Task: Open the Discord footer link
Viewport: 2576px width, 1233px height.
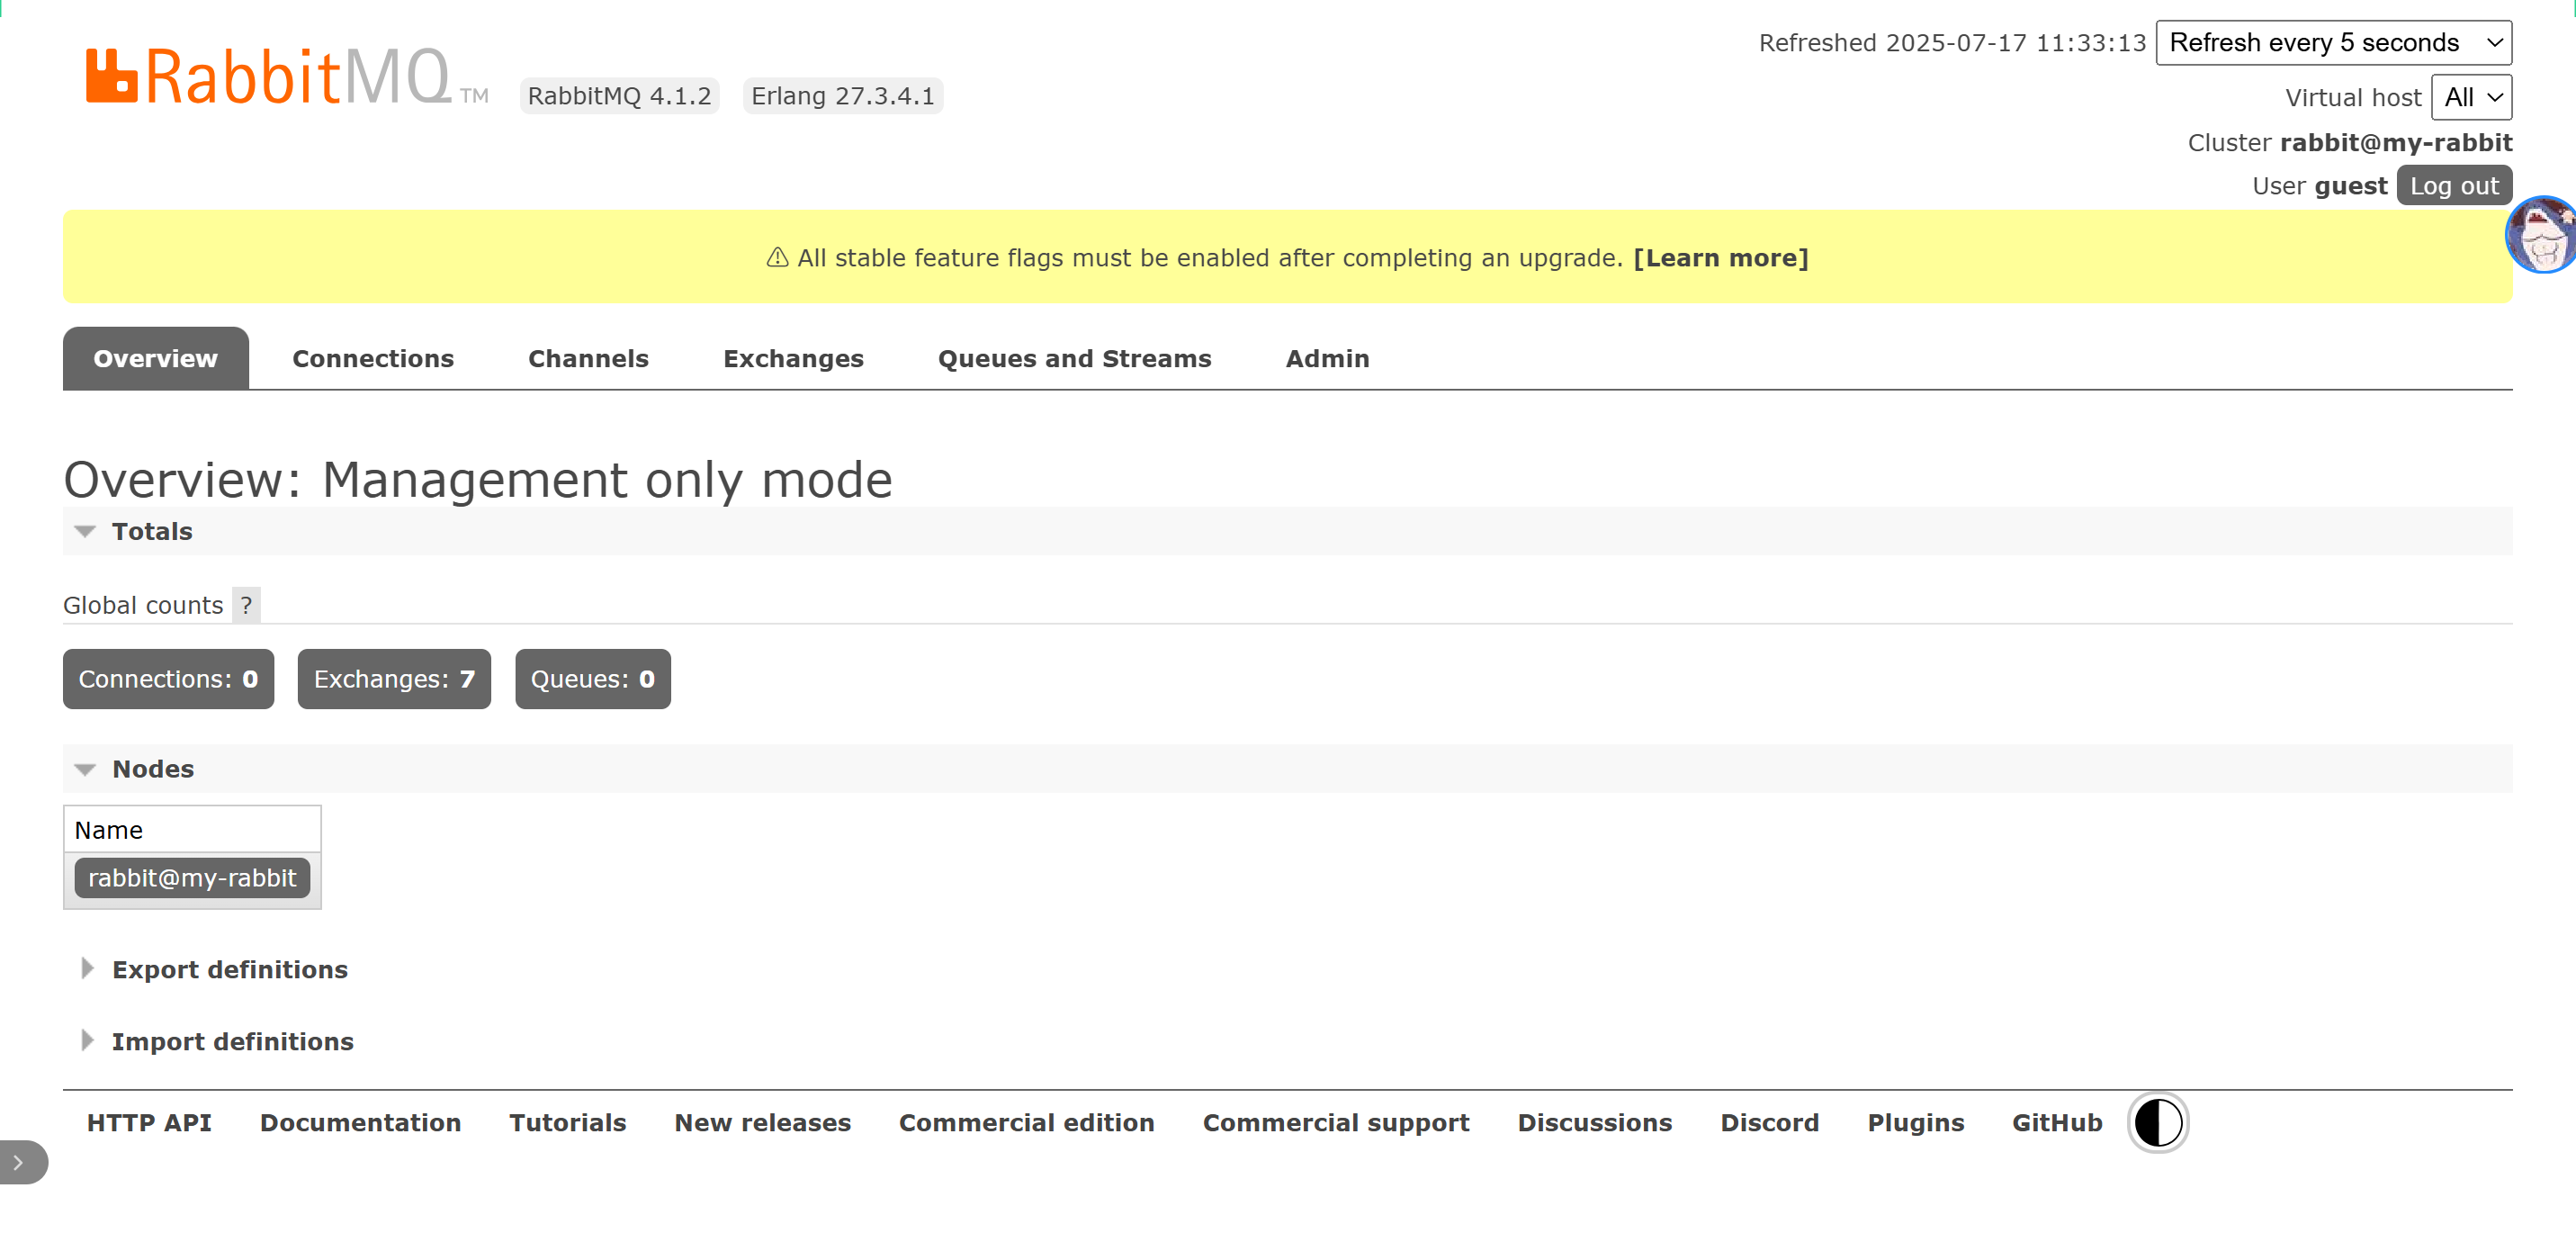Action: coord(1769,1123)
